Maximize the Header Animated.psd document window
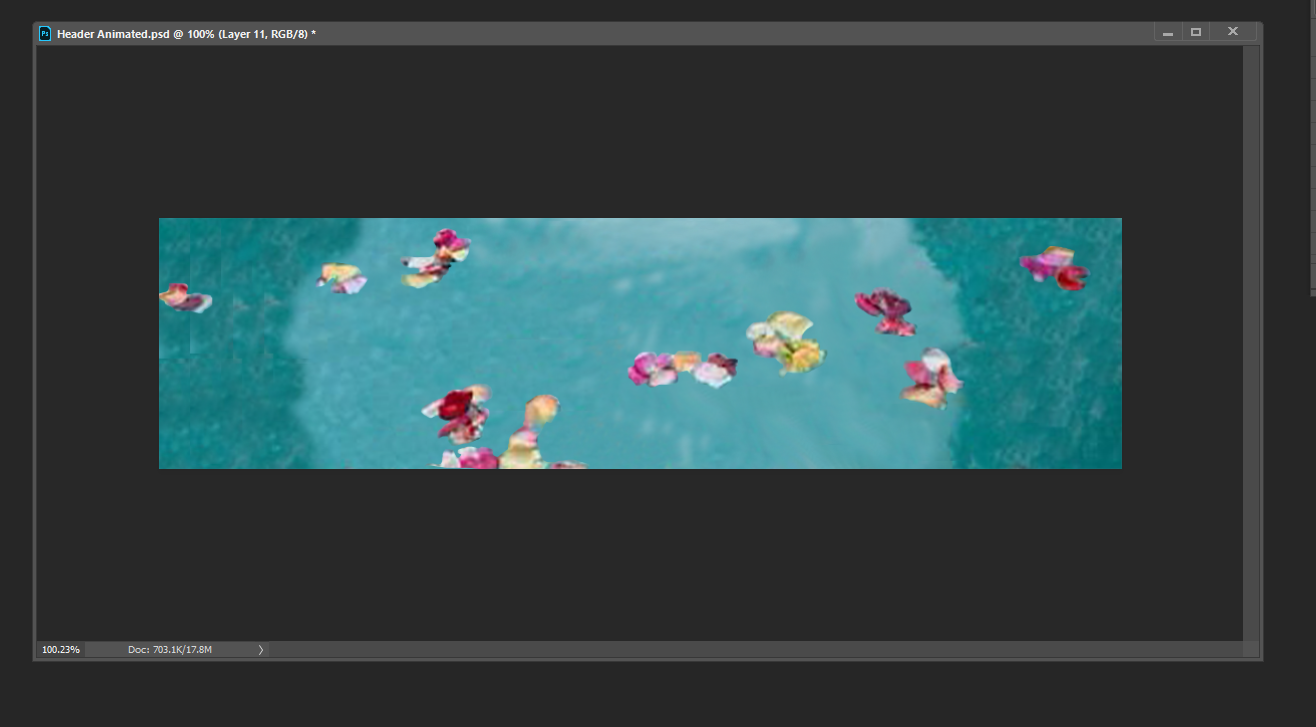The height and width of the screenshot is (727, 1316). tap(1195, 32)
